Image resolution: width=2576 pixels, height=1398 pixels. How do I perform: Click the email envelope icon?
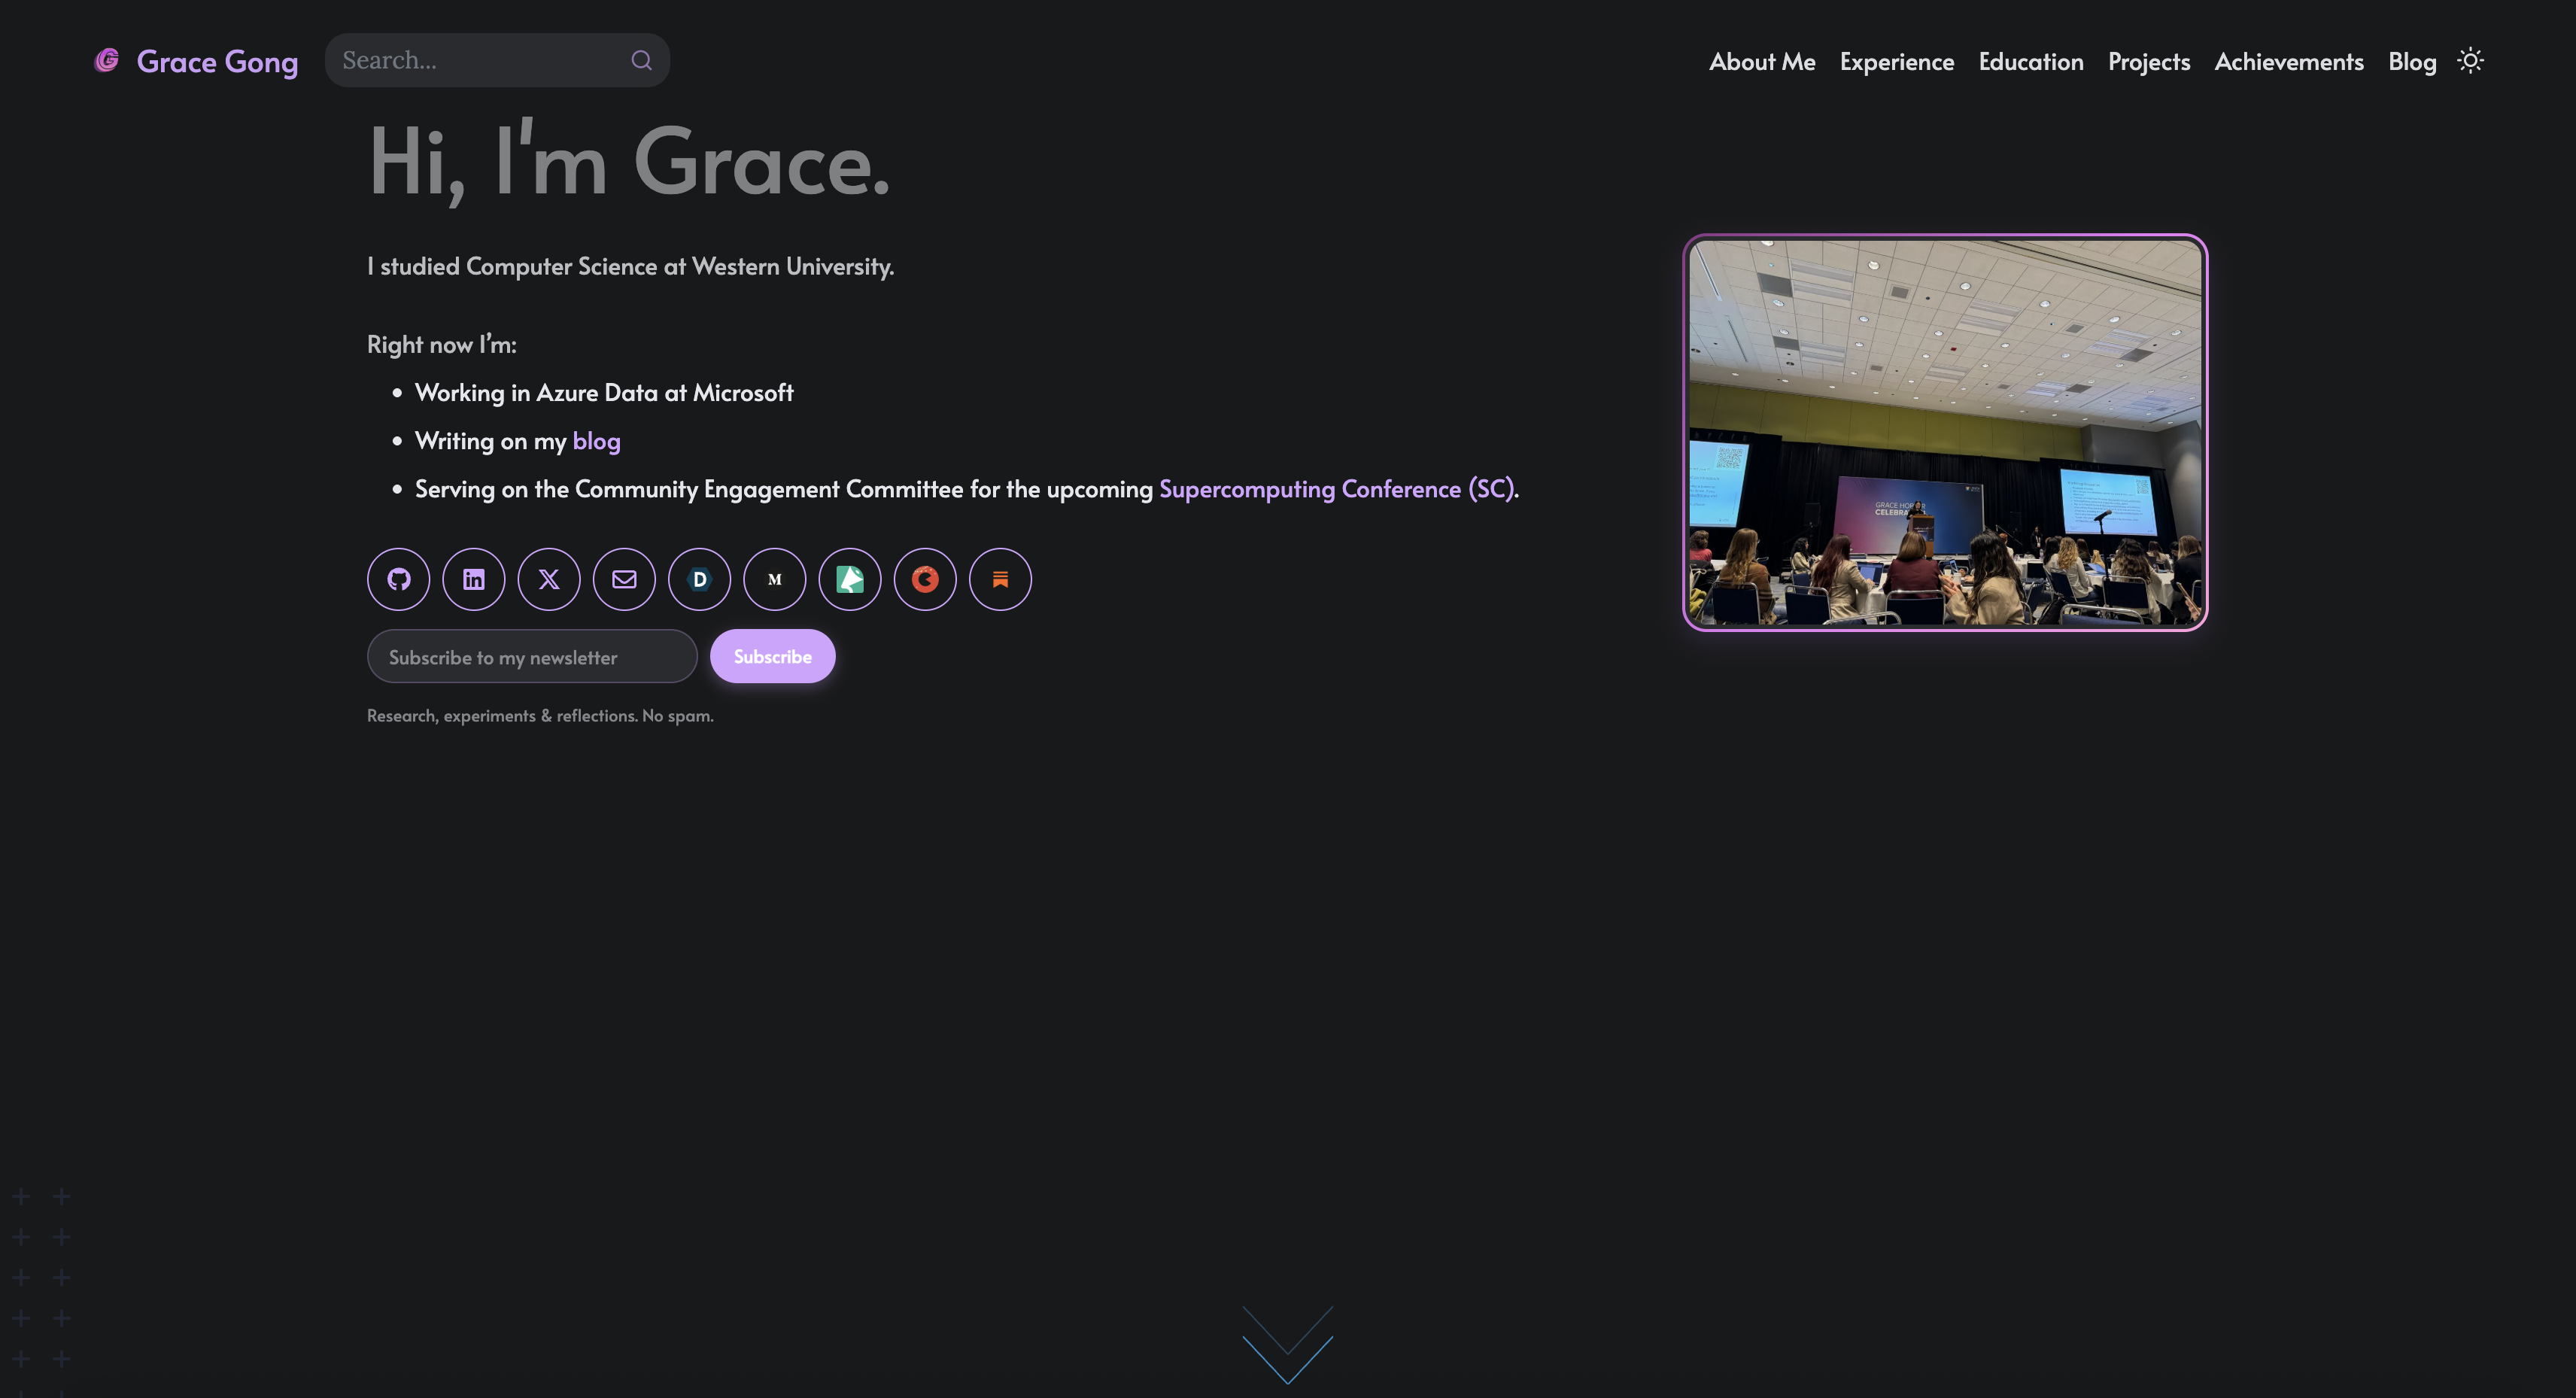[624, 579]
